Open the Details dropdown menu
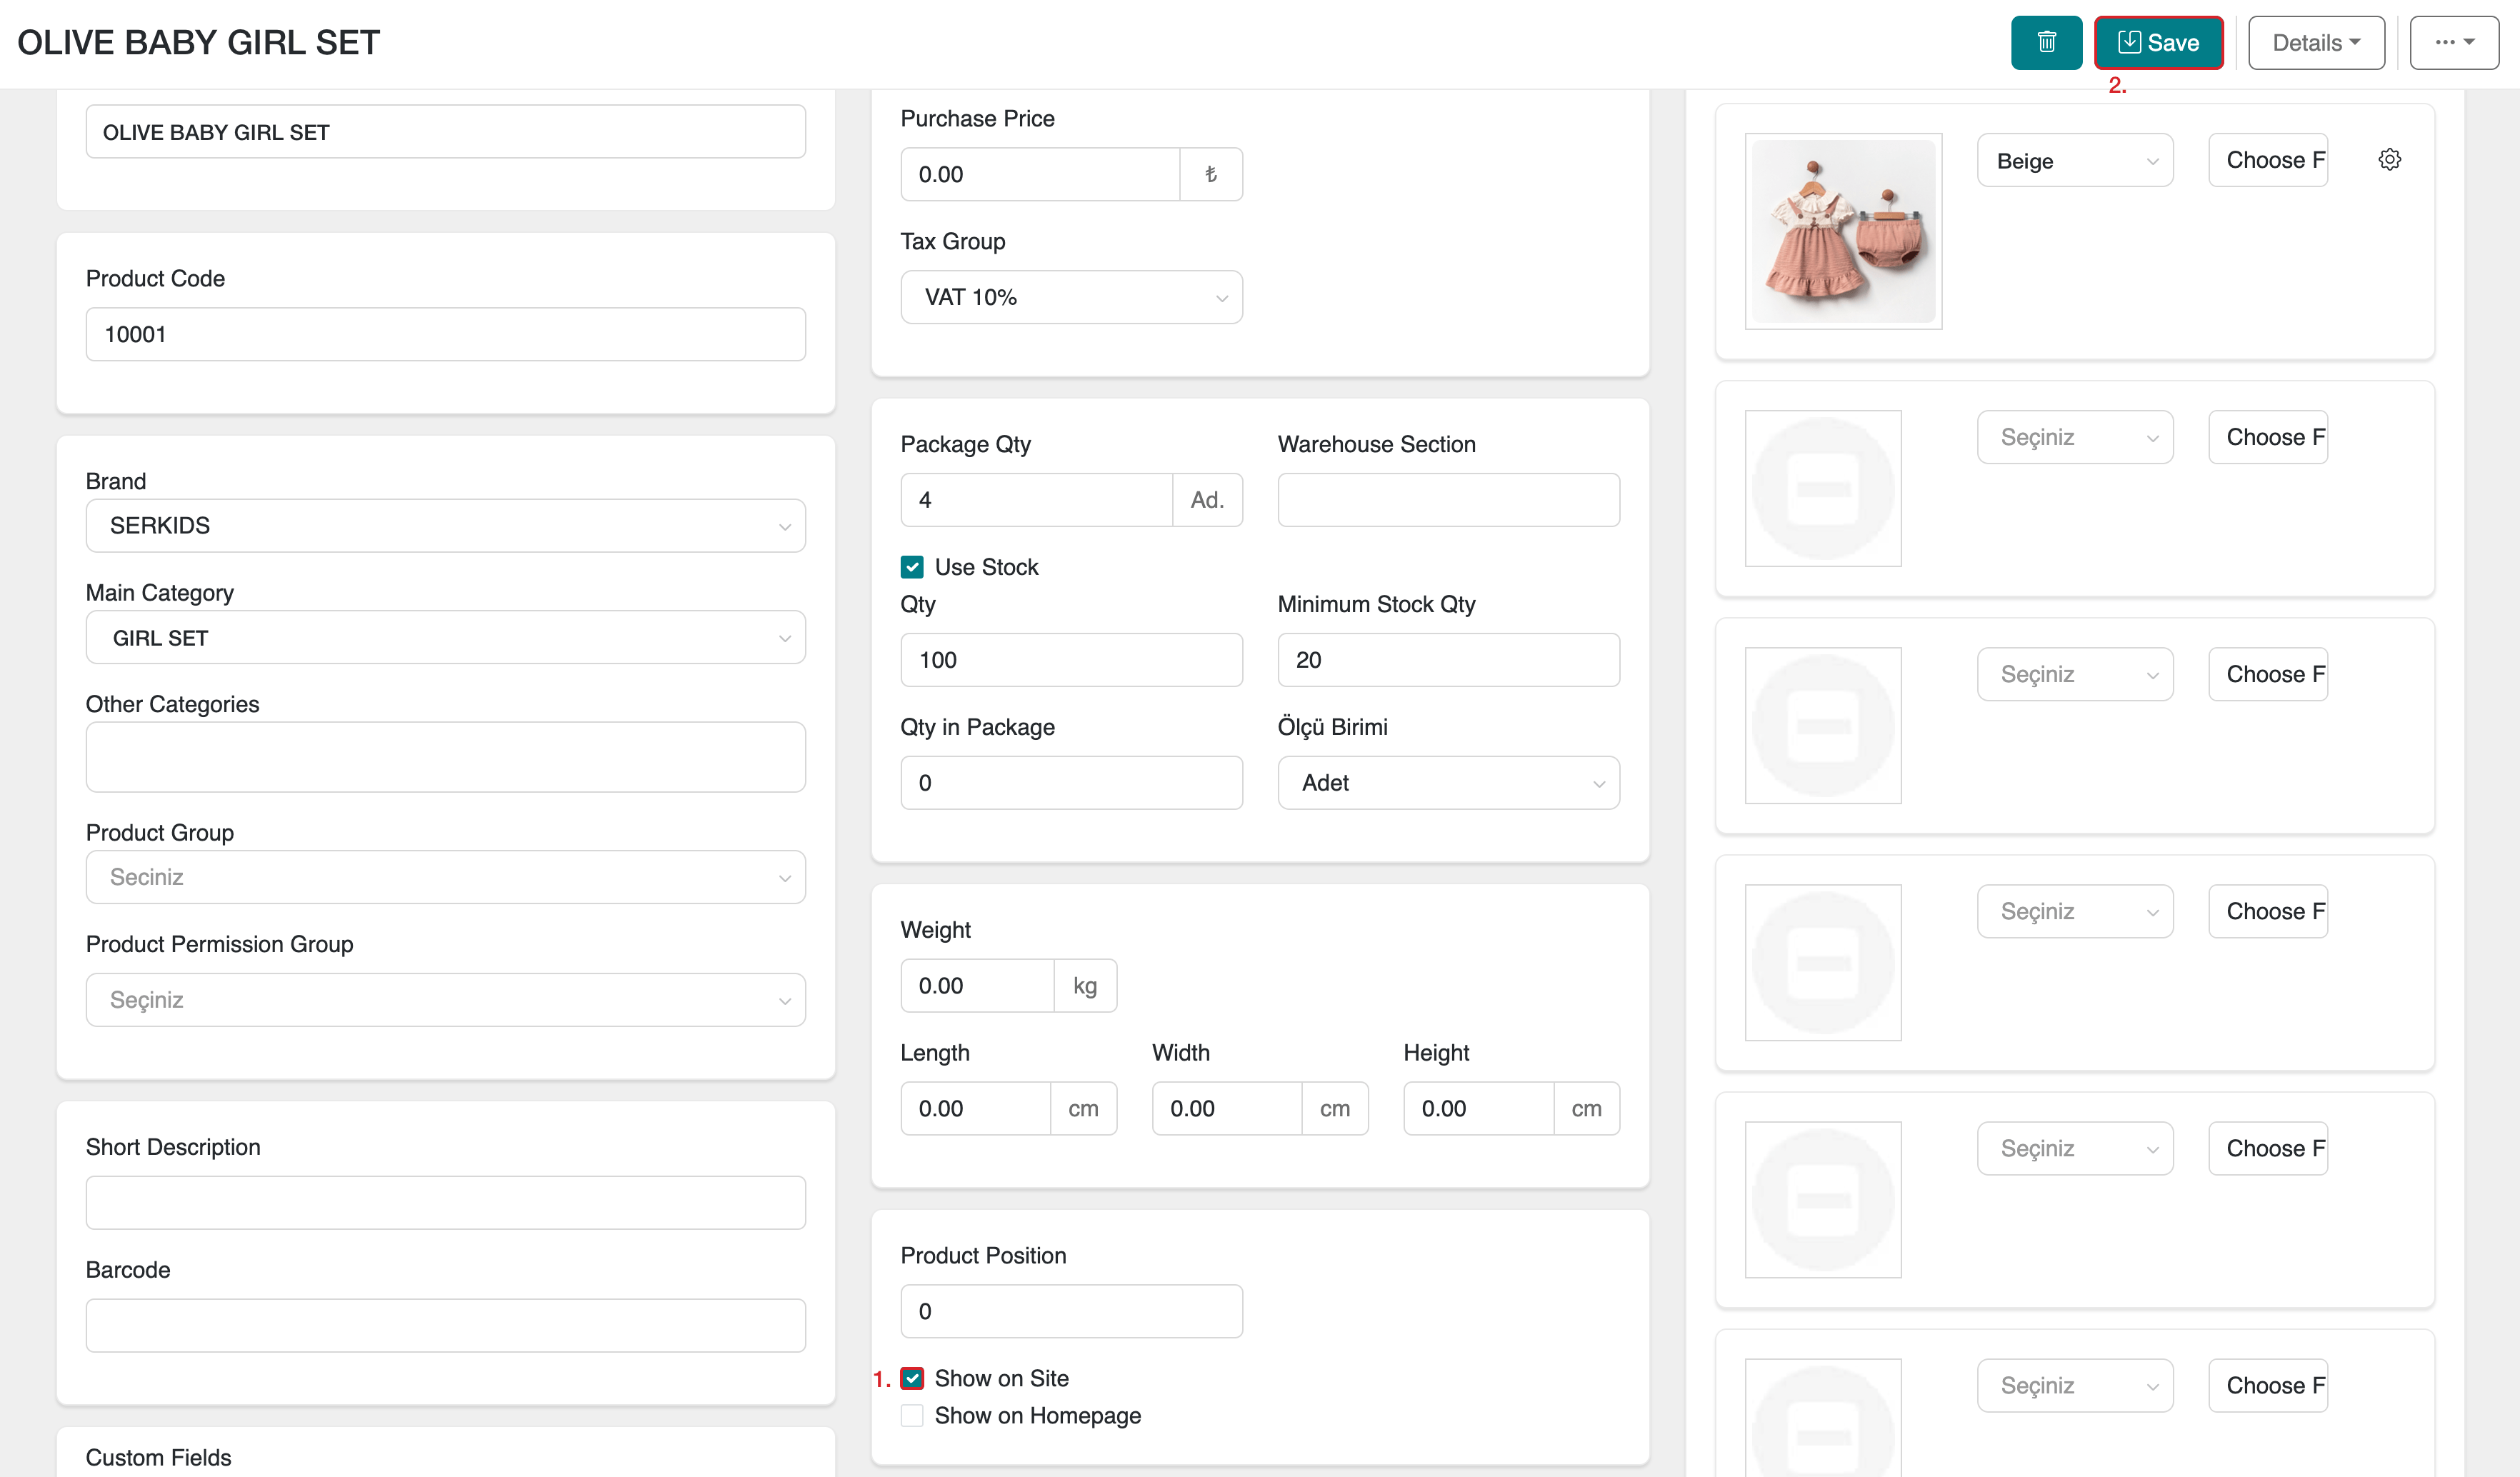This screenshot has width=2520, height=1477. (x=2315, y=43)
